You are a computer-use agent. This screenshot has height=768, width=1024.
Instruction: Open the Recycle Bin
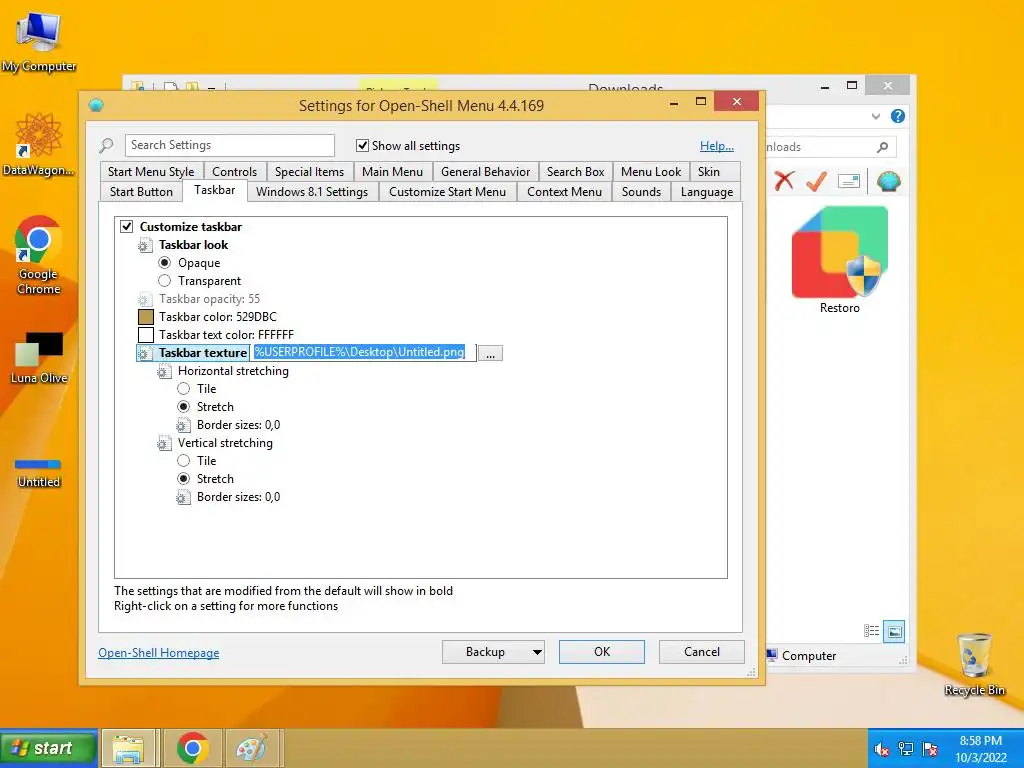point(974,664)
